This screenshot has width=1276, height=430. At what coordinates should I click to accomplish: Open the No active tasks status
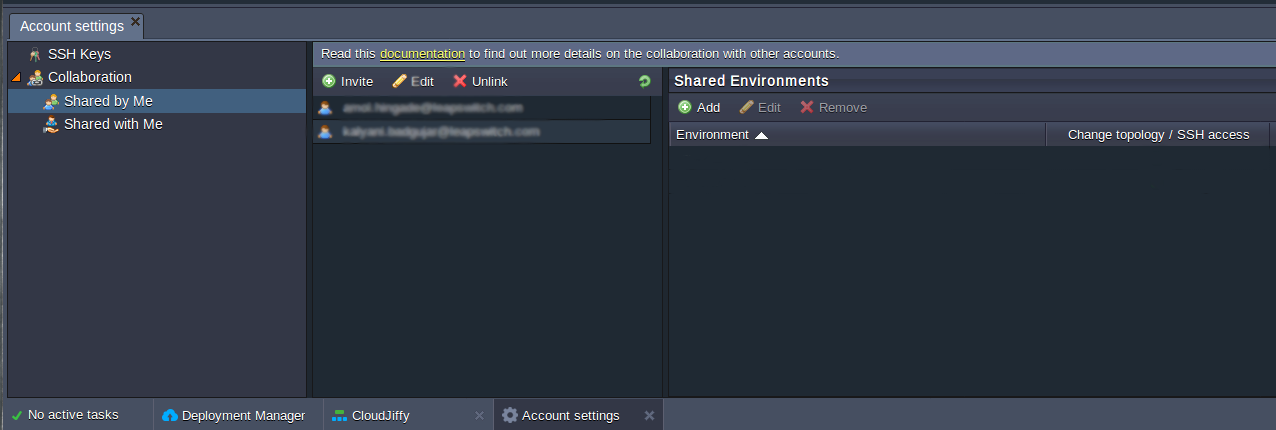pyautogui.click(x=73, y=415)
